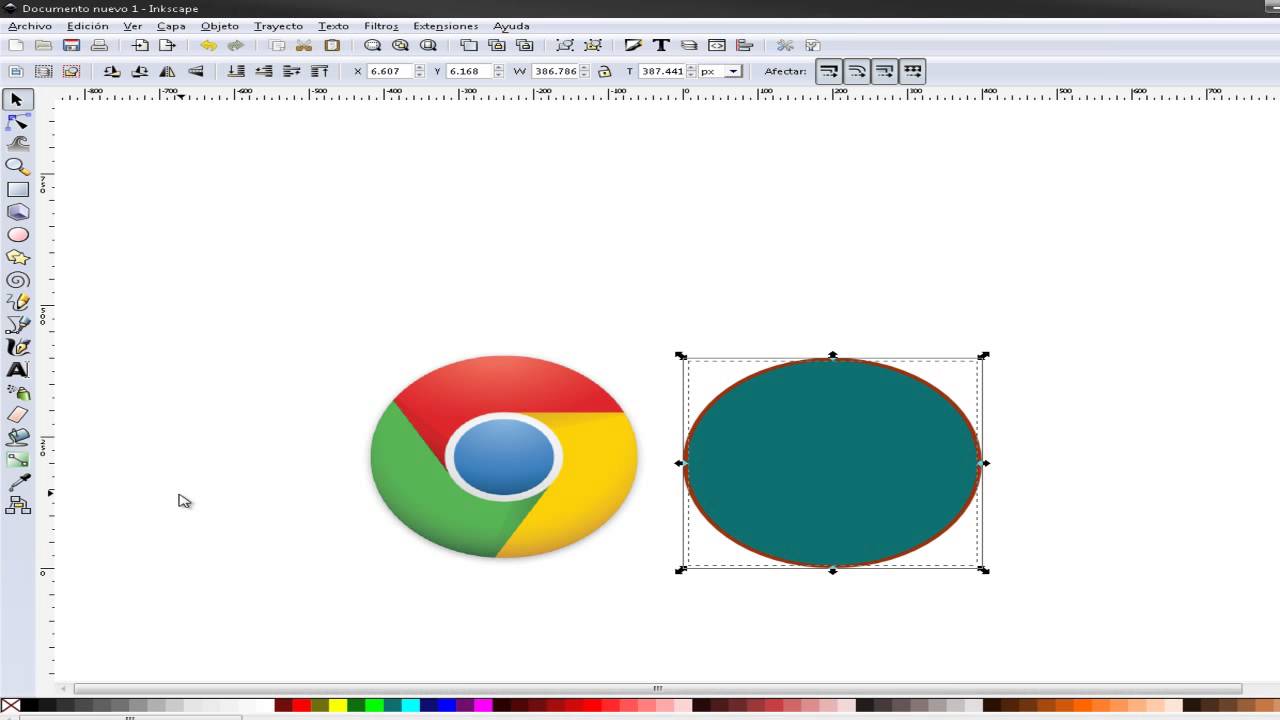Open the XML editor icon
This screenshot has width=1280, height=720.
[716, 45]
